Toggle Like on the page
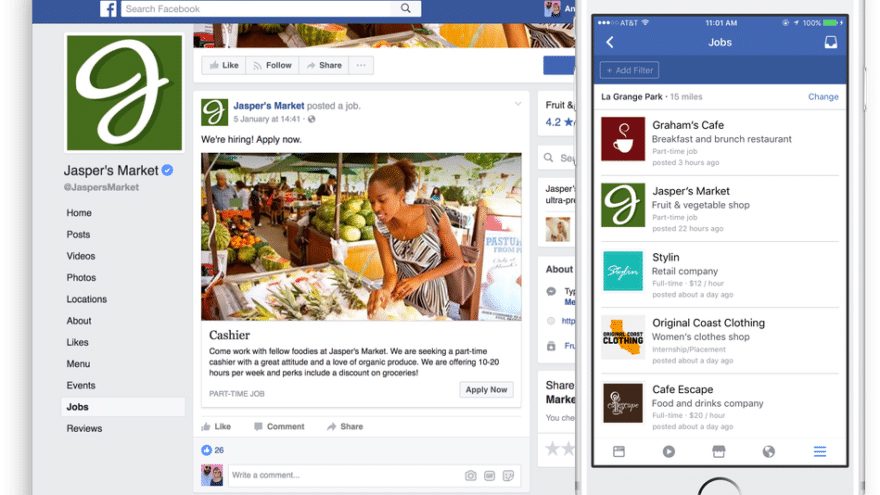 [223, 65]
